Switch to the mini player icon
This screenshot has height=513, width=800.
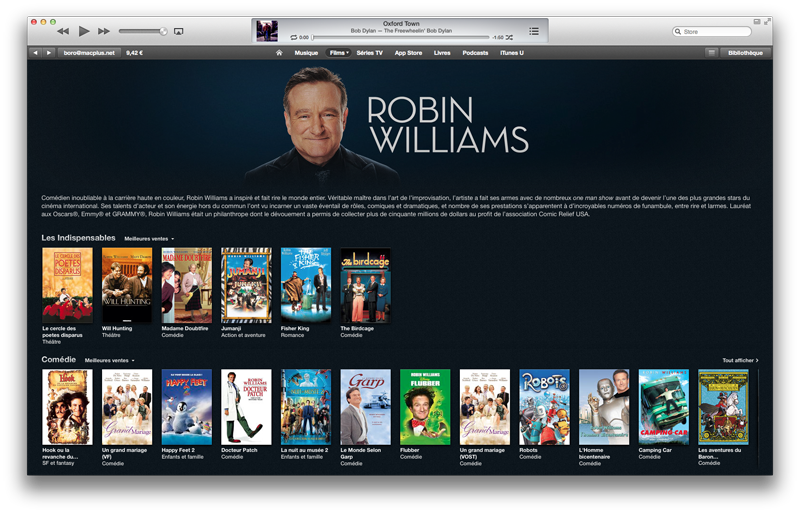tap(757, 21)
